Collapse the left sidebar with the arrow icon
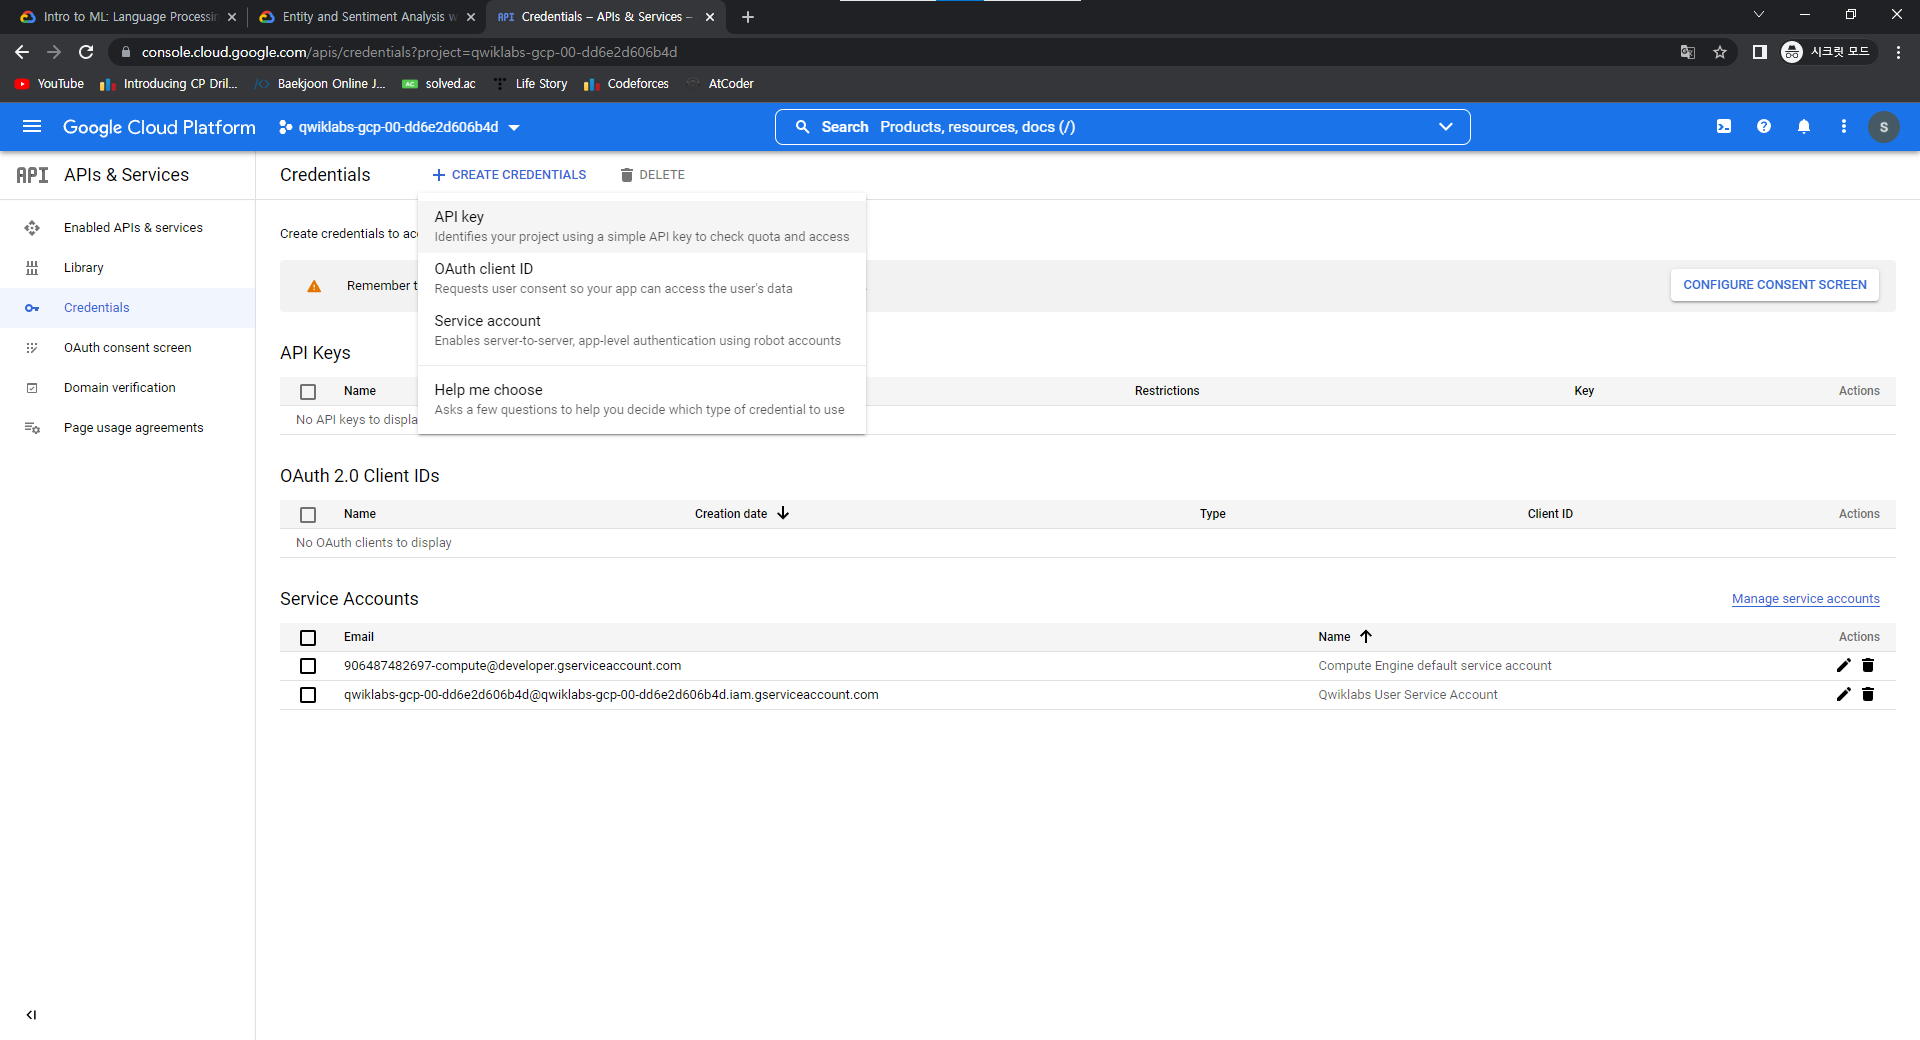This screenshot has width=1920, height=1040. pyautogui.click(x=31, y=1015)
